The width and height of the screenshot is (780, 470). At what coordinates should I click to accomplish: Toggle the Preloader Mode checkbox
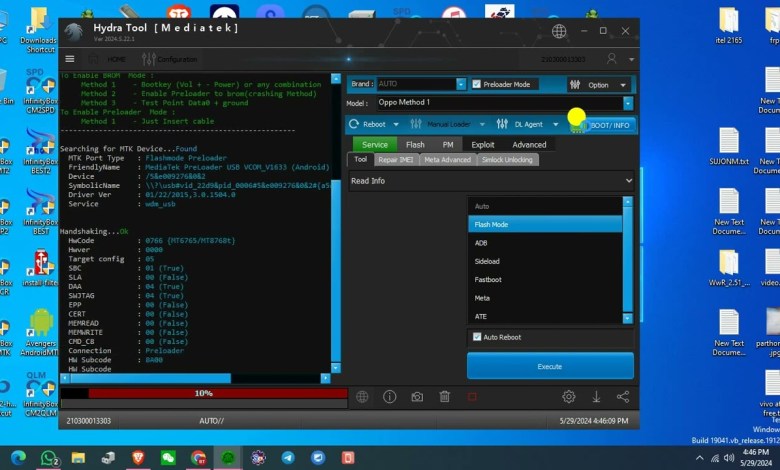(477, 84)
